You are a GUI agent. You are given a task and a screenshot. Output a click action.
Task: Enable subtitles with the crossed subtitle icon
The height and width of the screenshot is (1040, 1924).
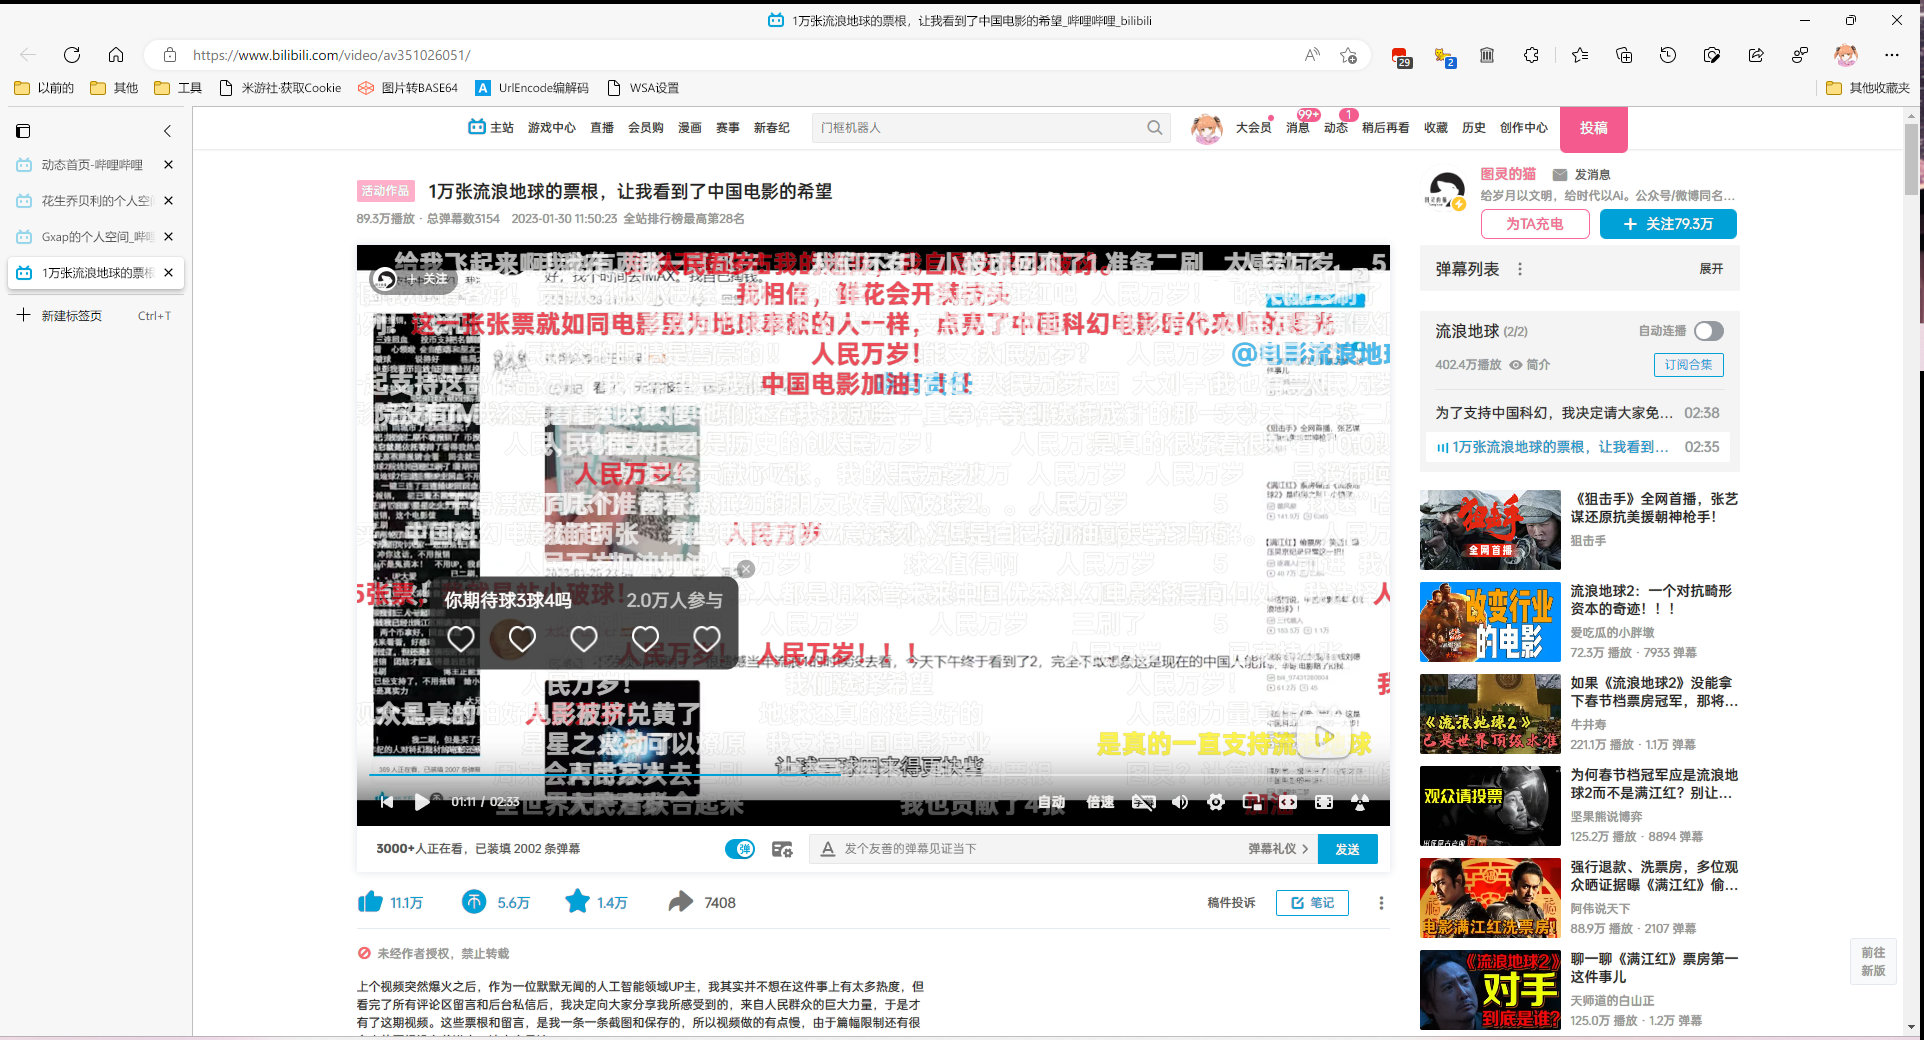coord(1143,802)
